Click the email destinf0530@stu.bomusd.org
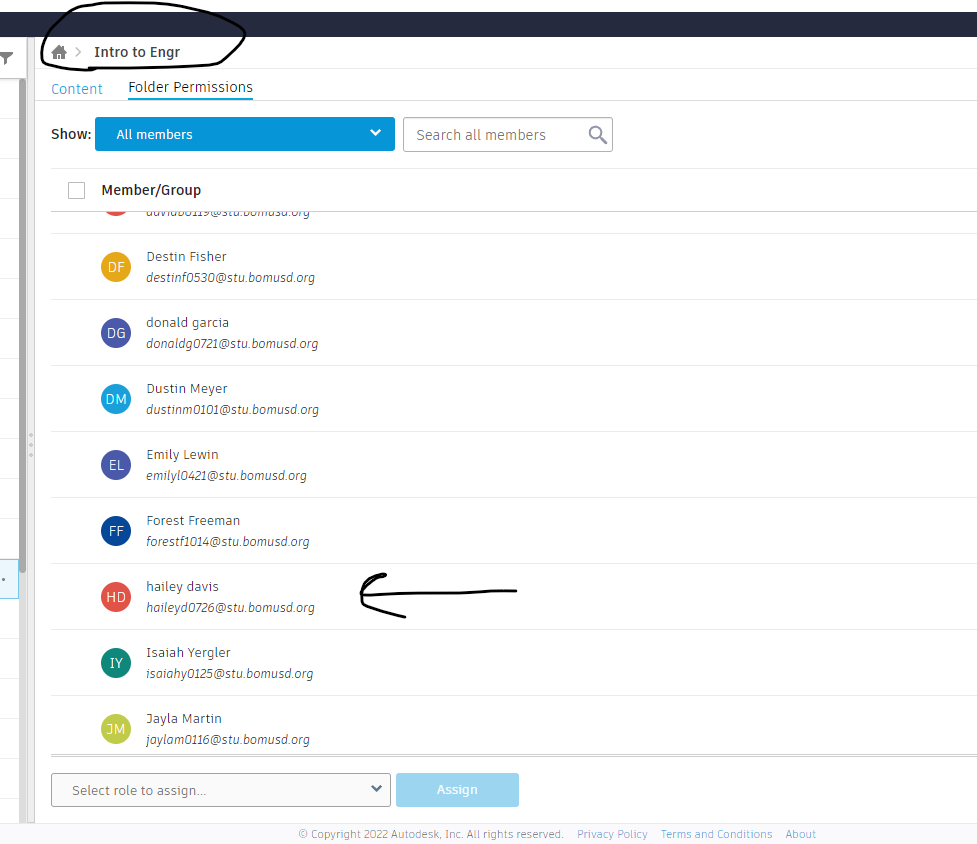The height and width of the screenshot is (844, 977). pyautogui.click(x=231, y=278)
